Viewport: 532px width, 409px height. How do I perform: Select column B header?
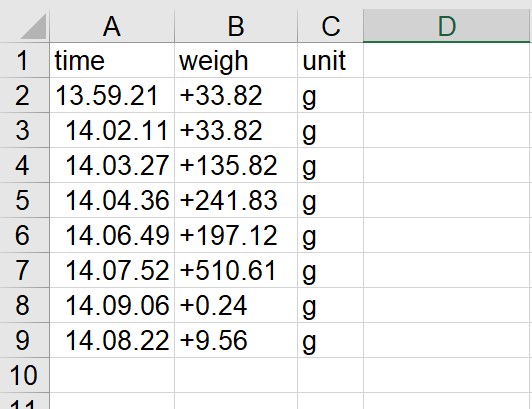[236, 26]
